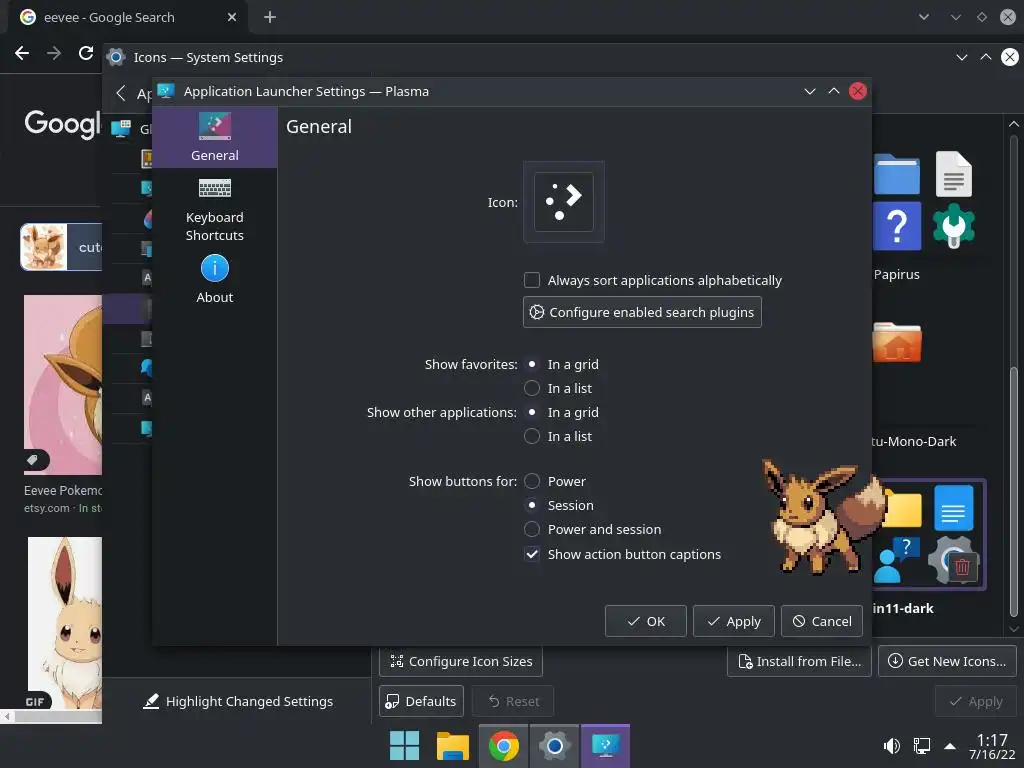Viewport: 1024px width, 768px height.
Task: Cancel the Application Launcher Settings dialog
Action: click(822, 621)
